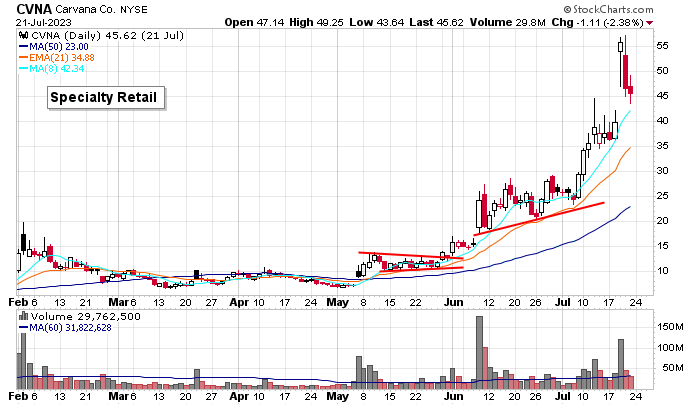Click the CVNA ticker symbol in the header

click(34, 9)
